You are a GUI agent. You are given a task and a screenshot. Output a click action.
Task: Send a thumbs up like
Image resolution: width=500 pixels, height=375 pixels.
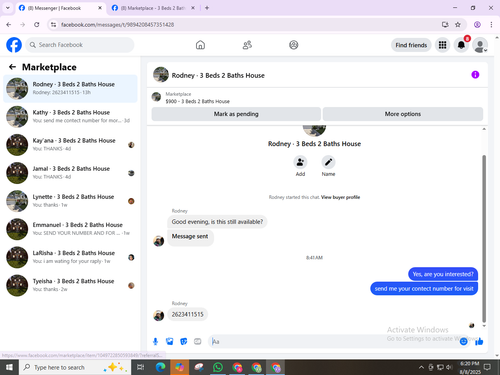coord(479,341)
